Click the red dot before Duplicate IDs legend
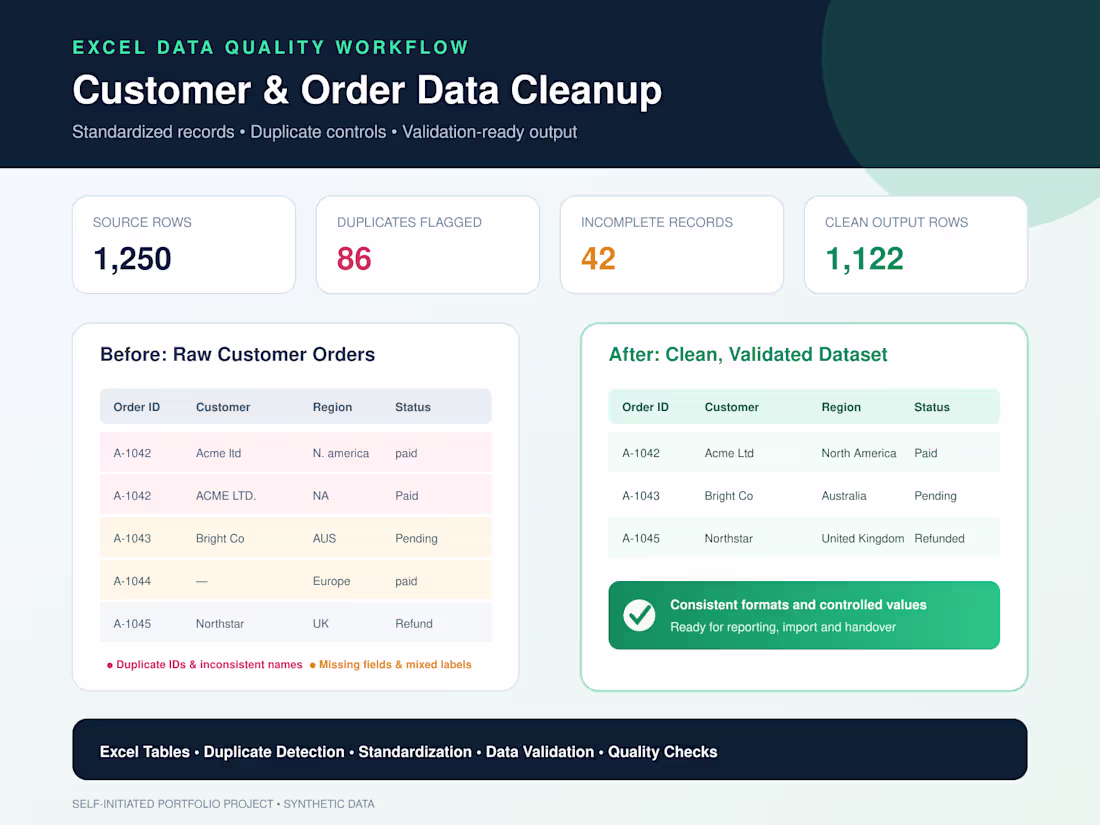This screenshot has width=1100, height=825. click(109, 665)
